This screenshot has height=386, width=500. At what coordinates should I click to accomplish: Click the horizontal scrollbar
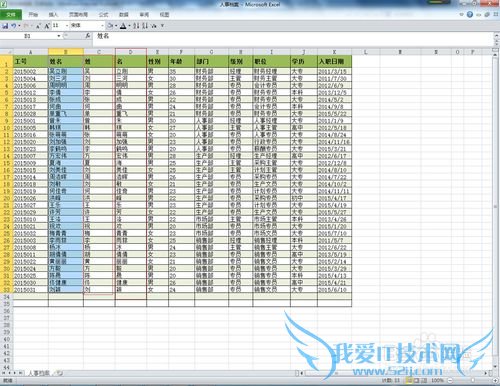[393, 373]
